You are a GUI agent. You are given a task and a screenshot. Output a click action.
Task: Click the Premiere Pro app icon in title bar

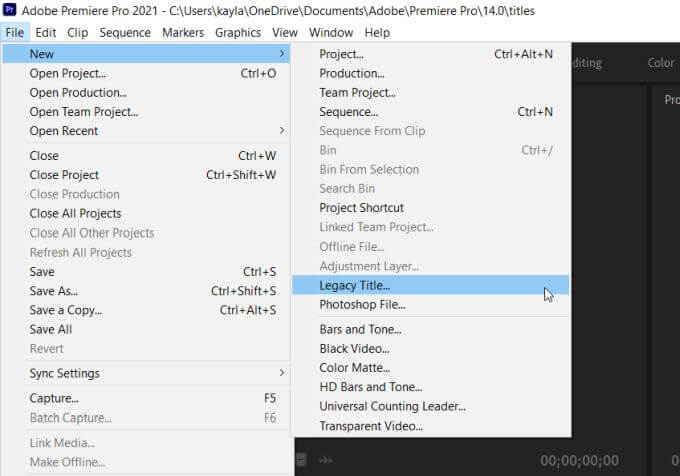10,11
